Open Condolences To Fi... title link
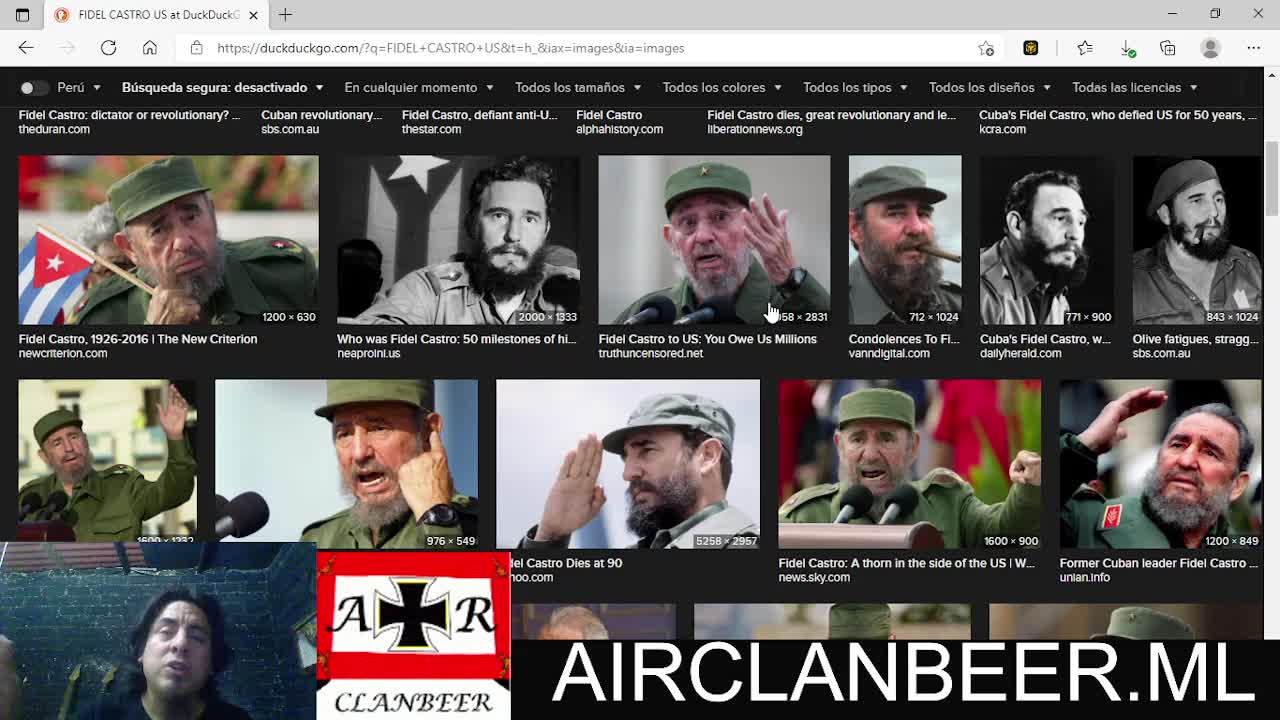This screenshot has width=1280, height=720. click(x=904, y=339)
